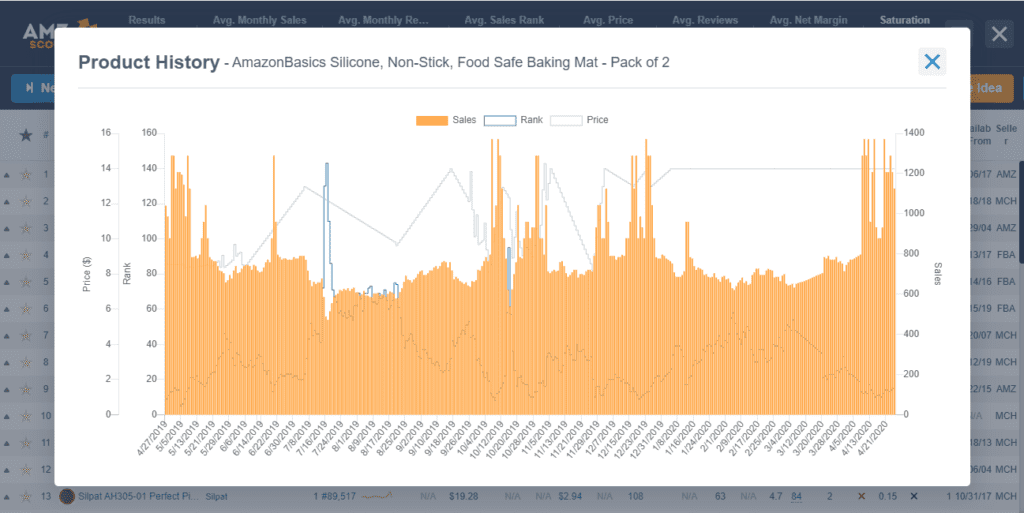Click the Seller column header
1024x513 pixels.
(1006, 134)
